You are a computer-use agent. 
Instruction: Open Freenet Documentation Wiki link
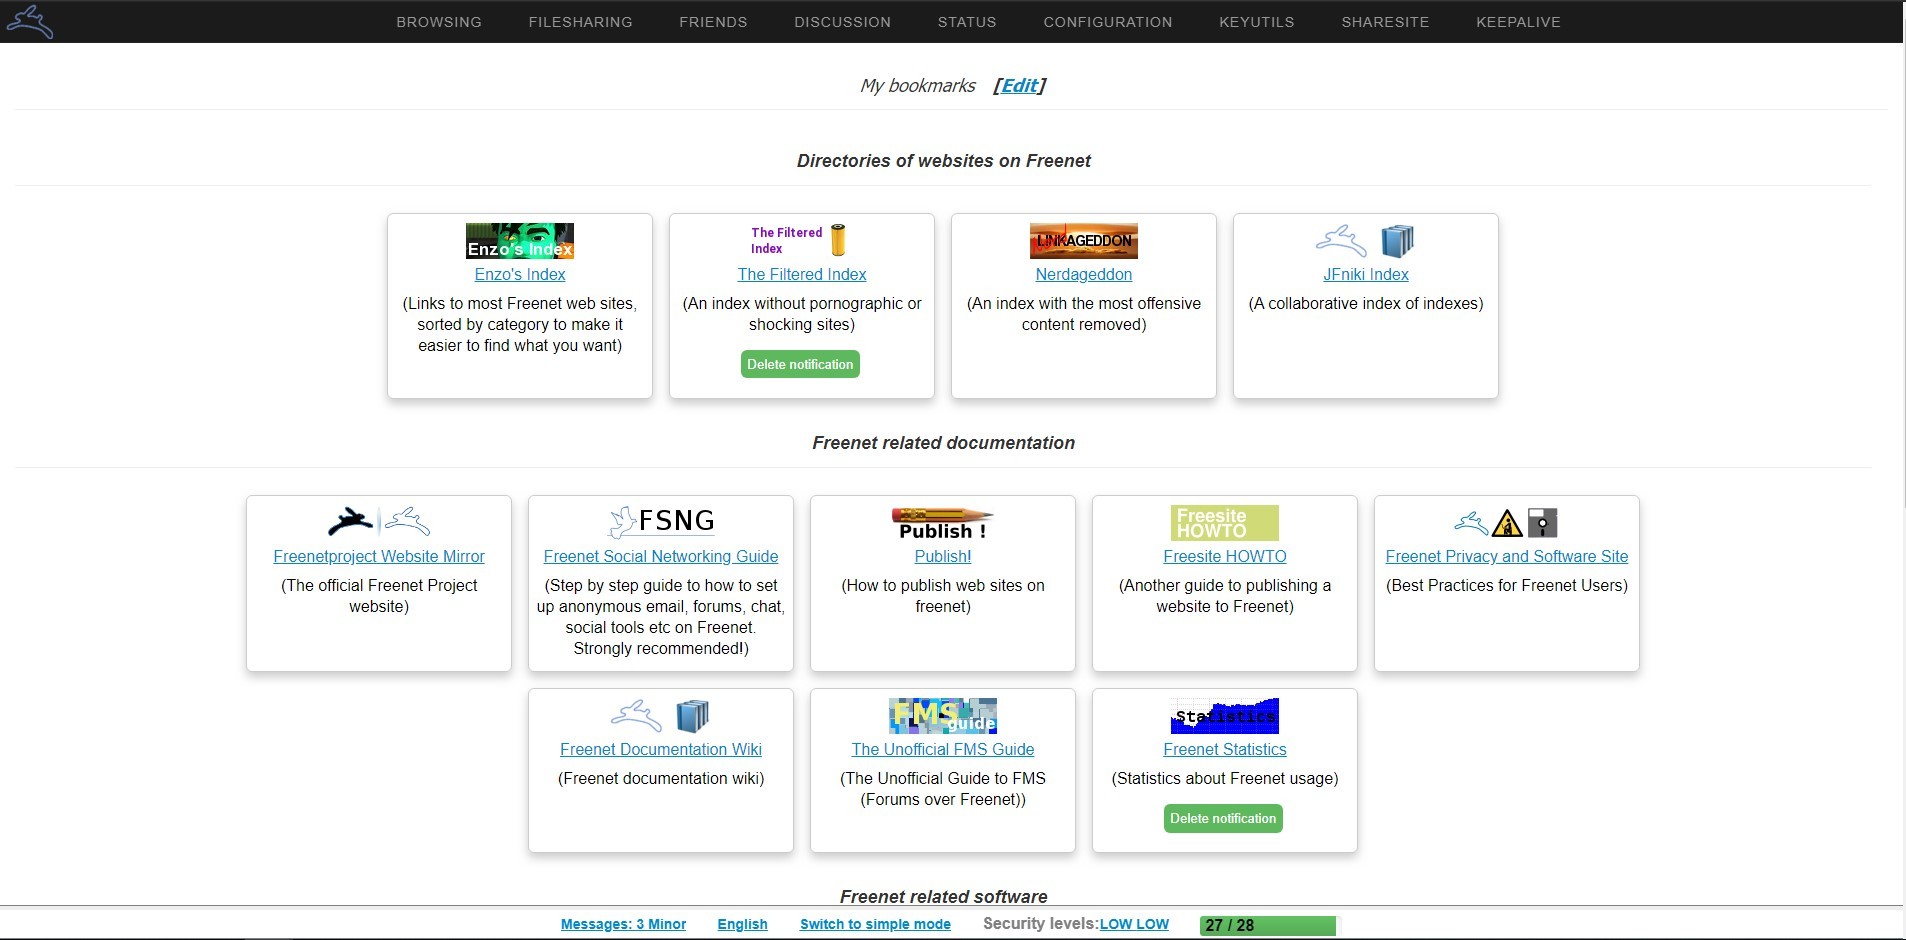pyautogui.click(x=661, y=749)
